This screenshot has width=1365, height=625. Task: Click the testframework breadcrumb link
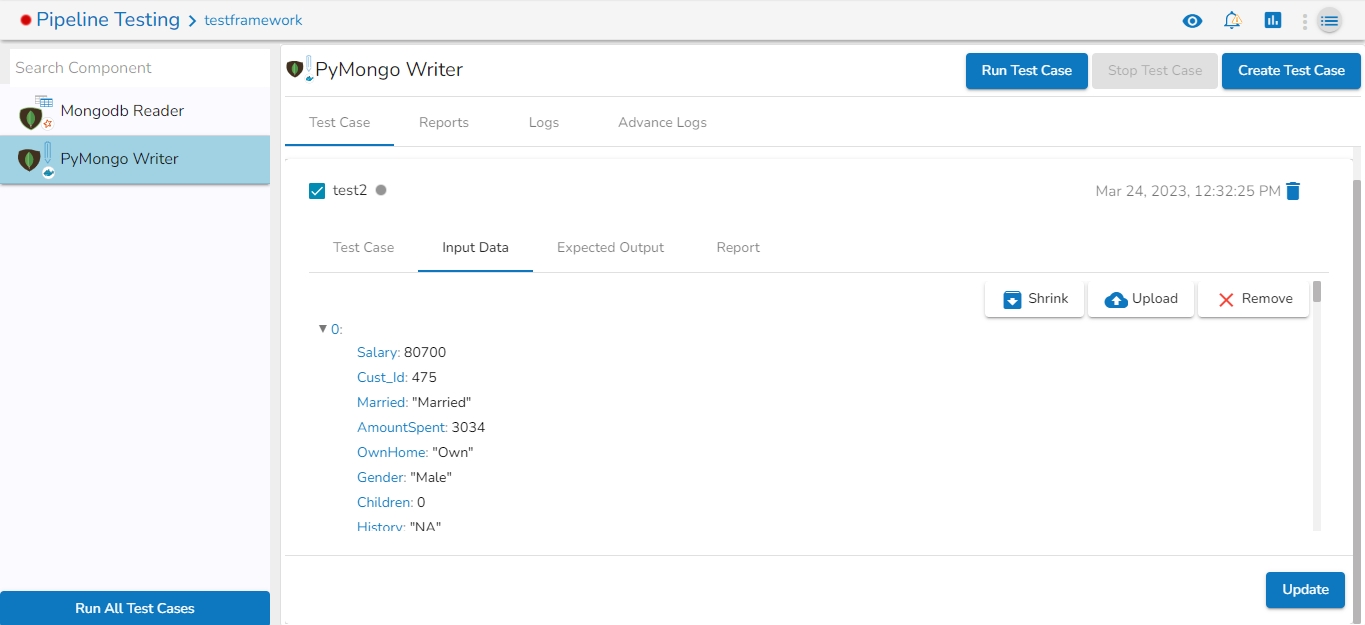pos(253,20)
